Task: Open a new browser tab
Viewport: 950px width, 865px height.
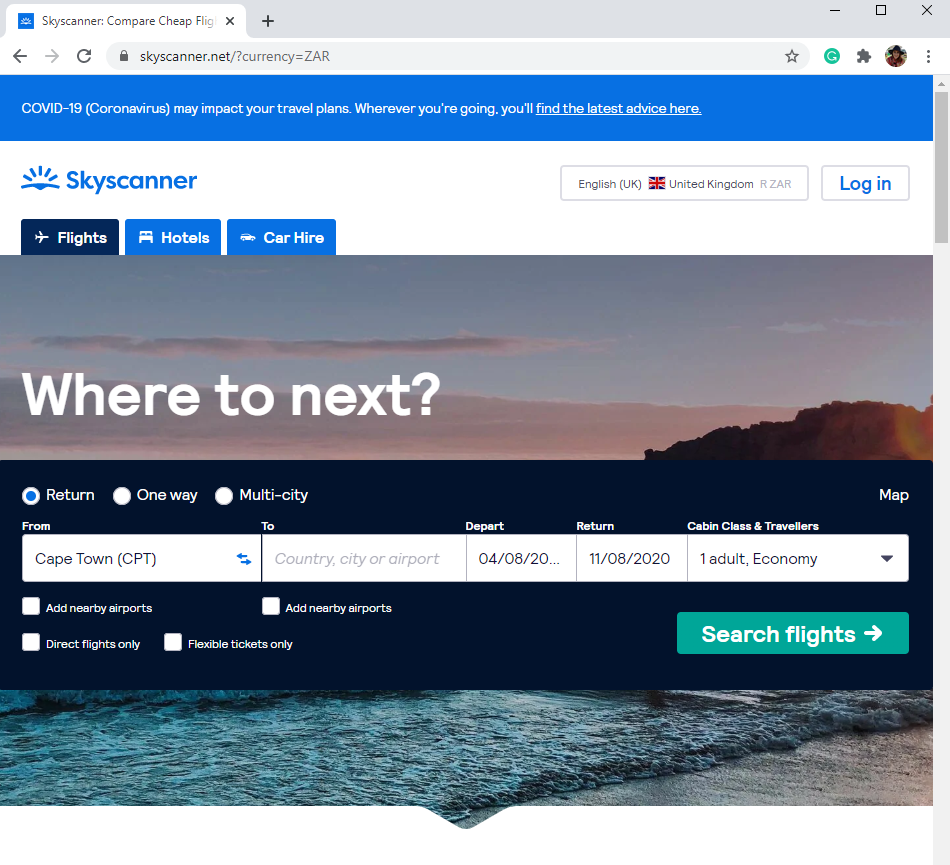Action: pos(268,21)
